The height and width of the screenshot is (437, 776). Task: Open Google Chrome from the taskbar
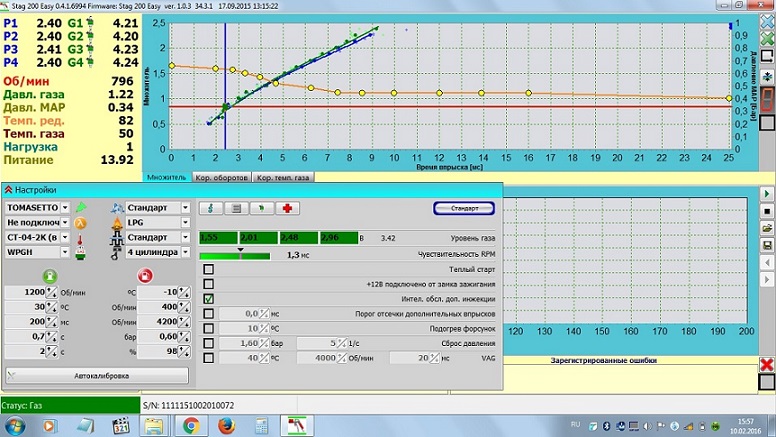point(190,424)
